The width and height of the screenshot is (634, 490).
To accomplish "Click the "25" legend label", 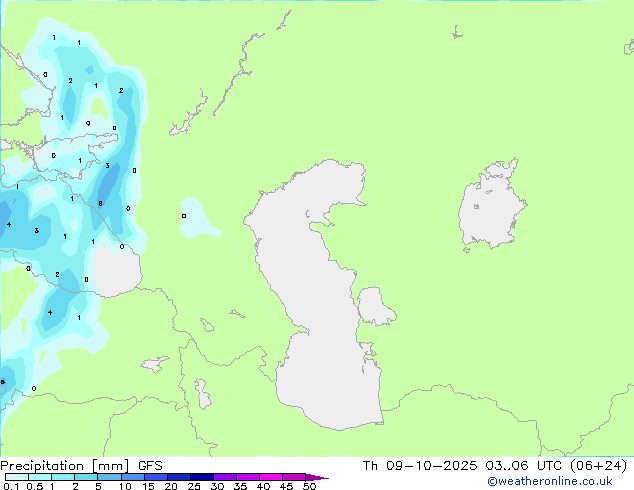I will pos(194,486).
